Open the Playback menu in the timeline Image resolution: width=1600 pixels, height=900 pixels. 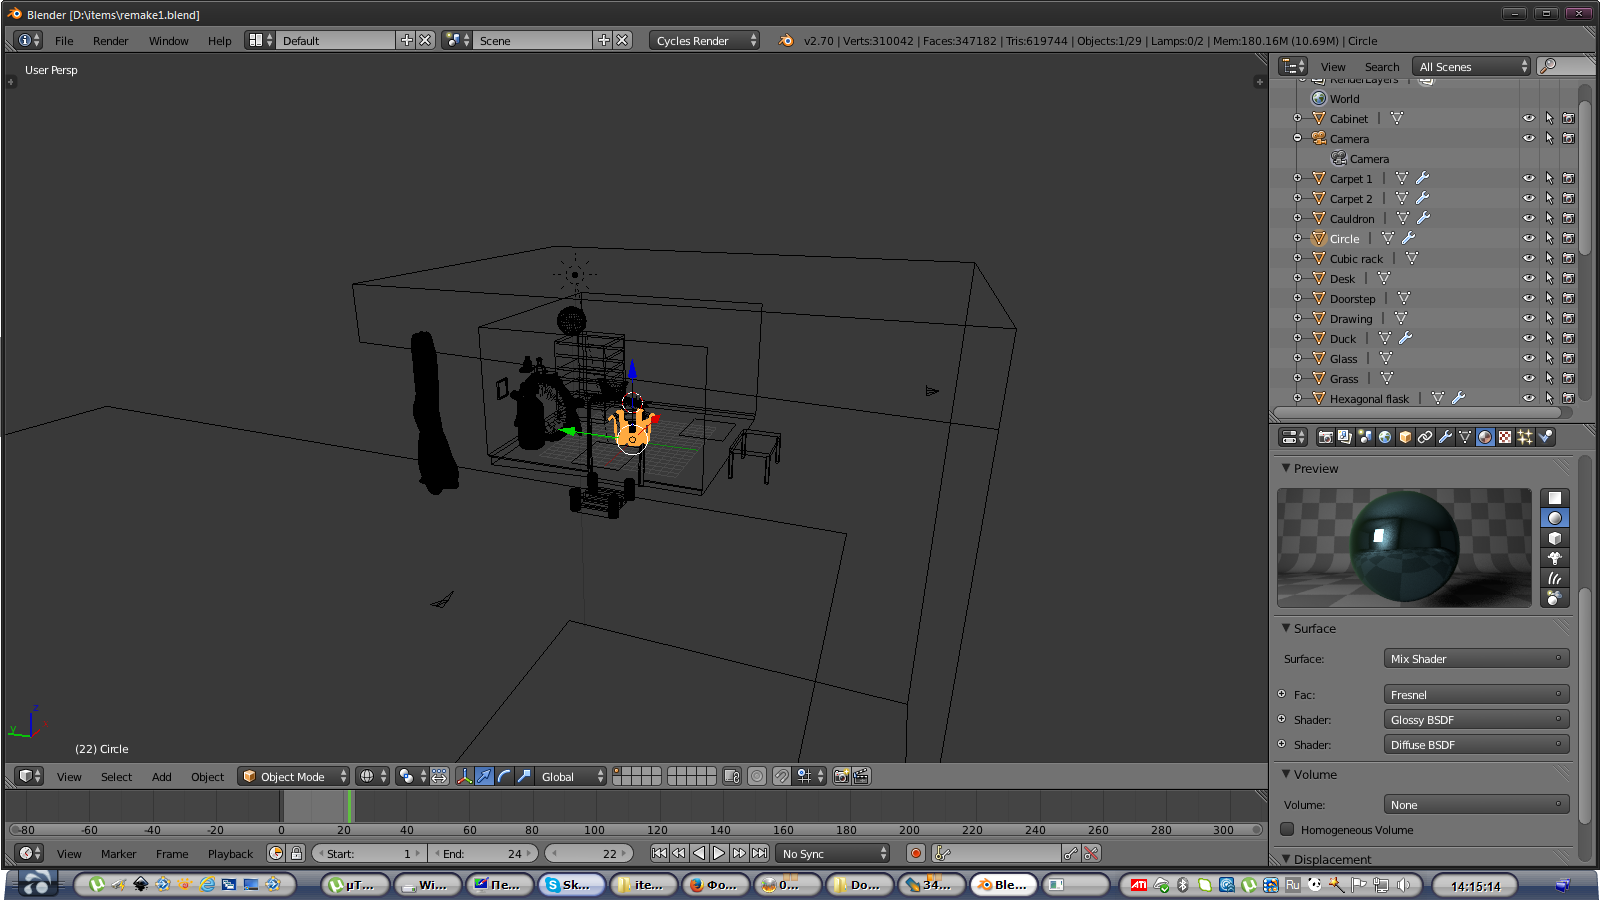click(x=230, y=854)
